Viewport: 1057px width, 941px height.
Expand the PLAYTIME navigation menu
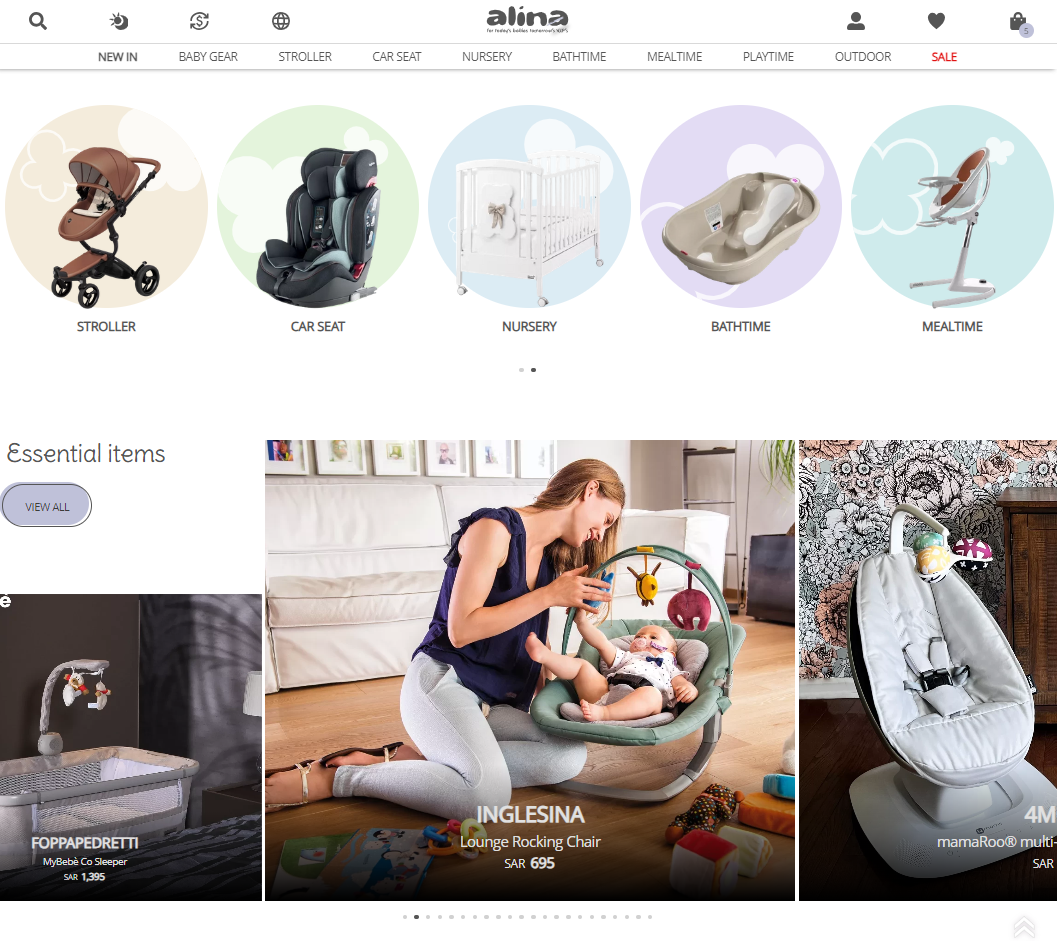coord(768,57)
